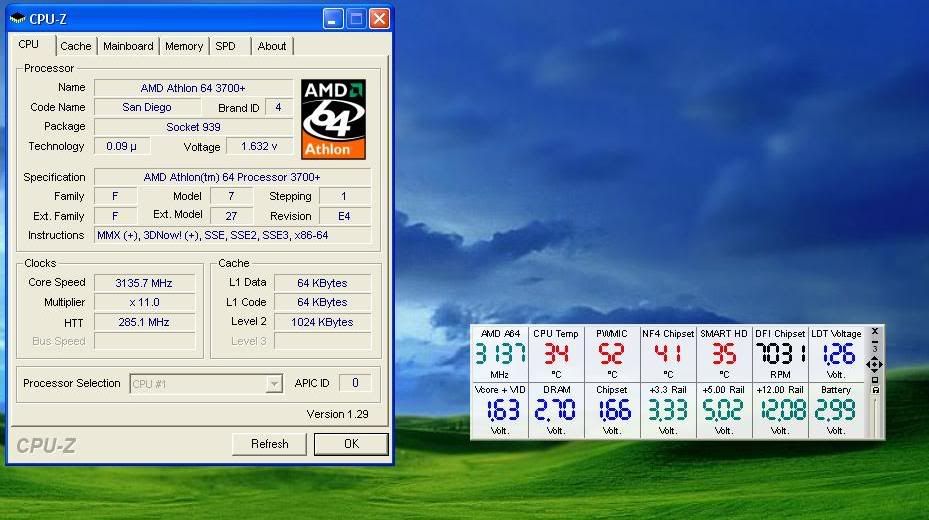Click the PWMIC 52 °C readout
The height and width of the screenshot is (520, 929).
(611, 354)
